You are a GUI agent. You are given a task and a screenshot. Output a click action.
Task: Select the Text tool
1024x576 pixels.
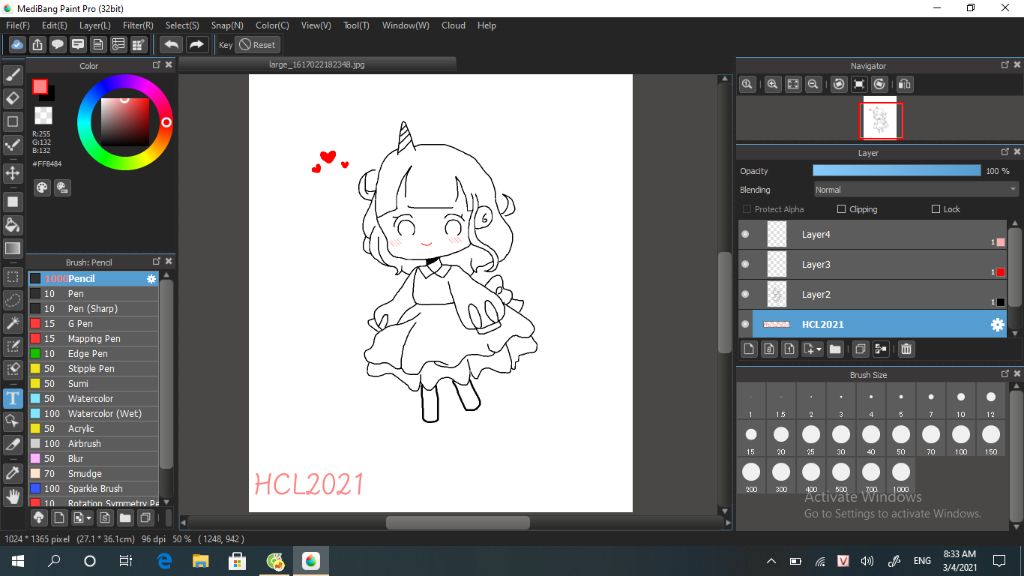tap(12, 398)
